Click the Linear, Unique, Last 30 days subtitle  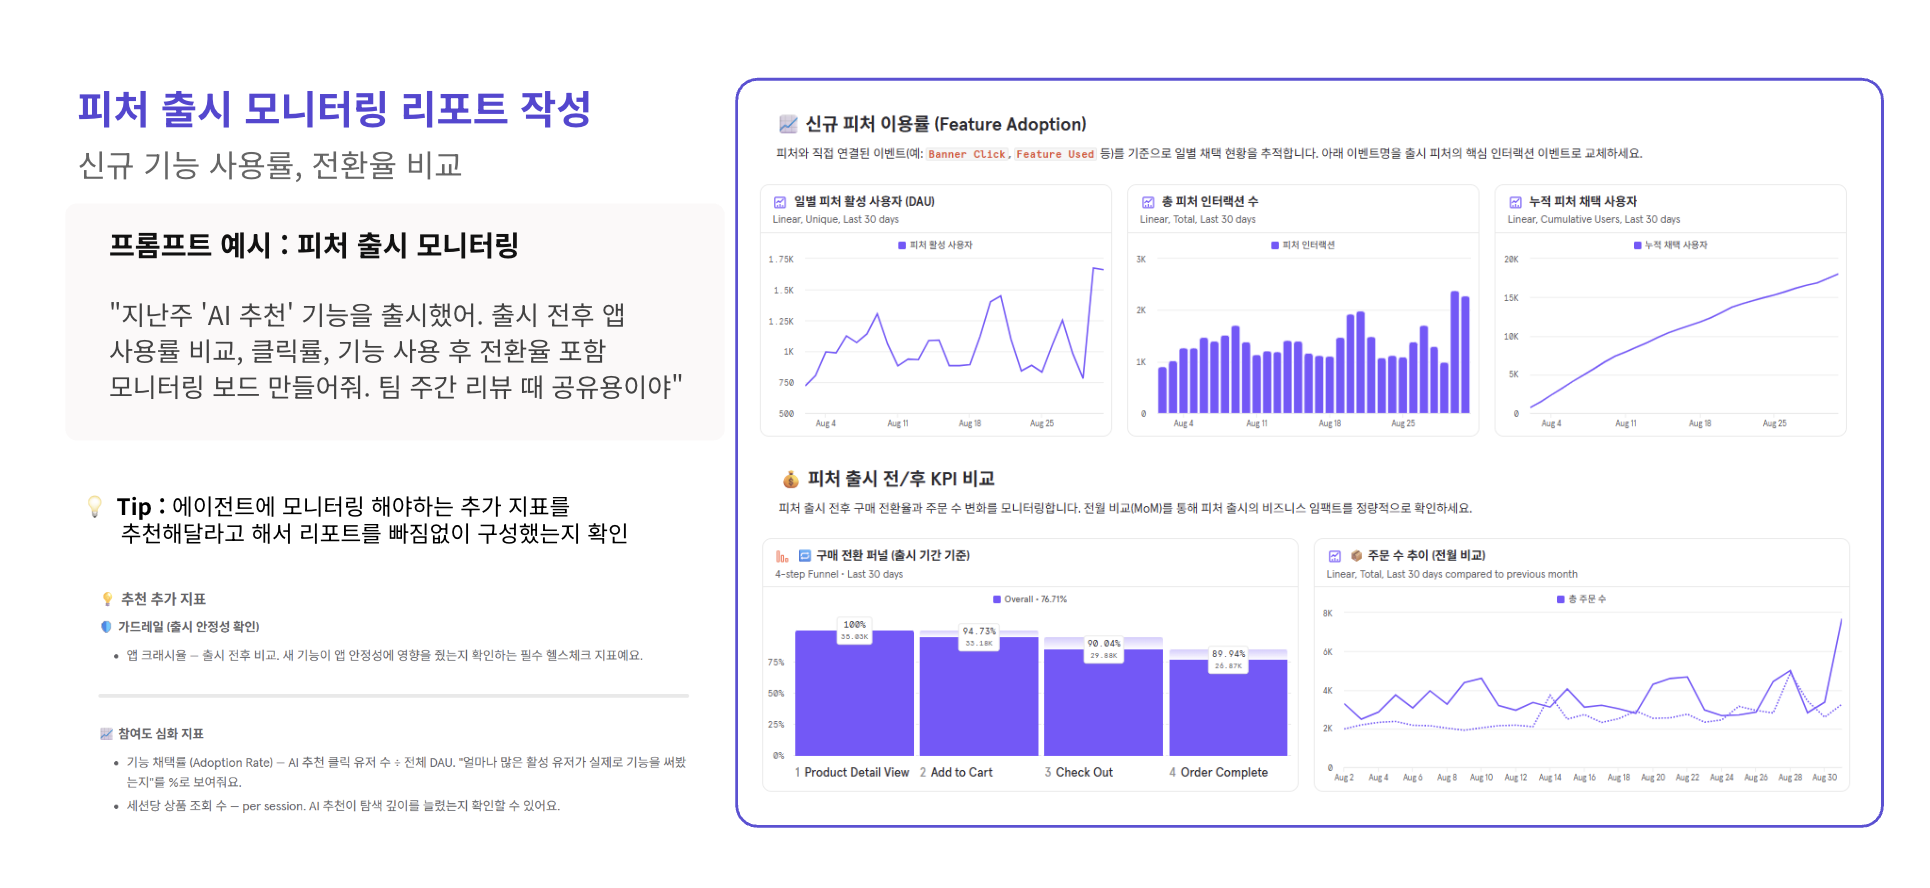[x=836, y=220]
